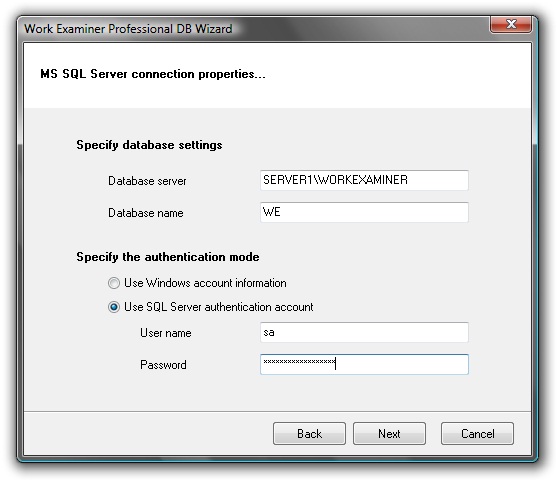Focus the User name field containing sa
This screenshot has width=558, height=482.
tap(364, 332)
